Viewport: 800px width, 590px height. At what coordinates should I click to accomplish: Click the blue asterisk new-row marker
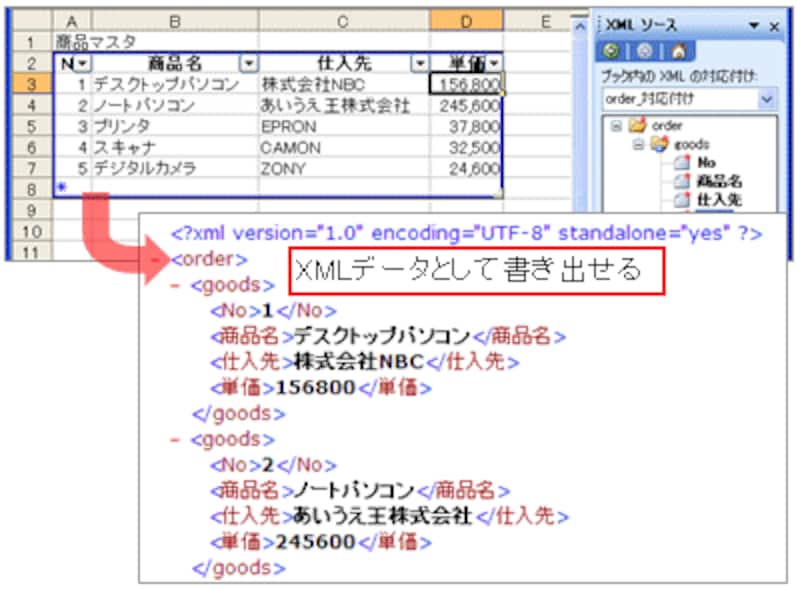[62, 187]
